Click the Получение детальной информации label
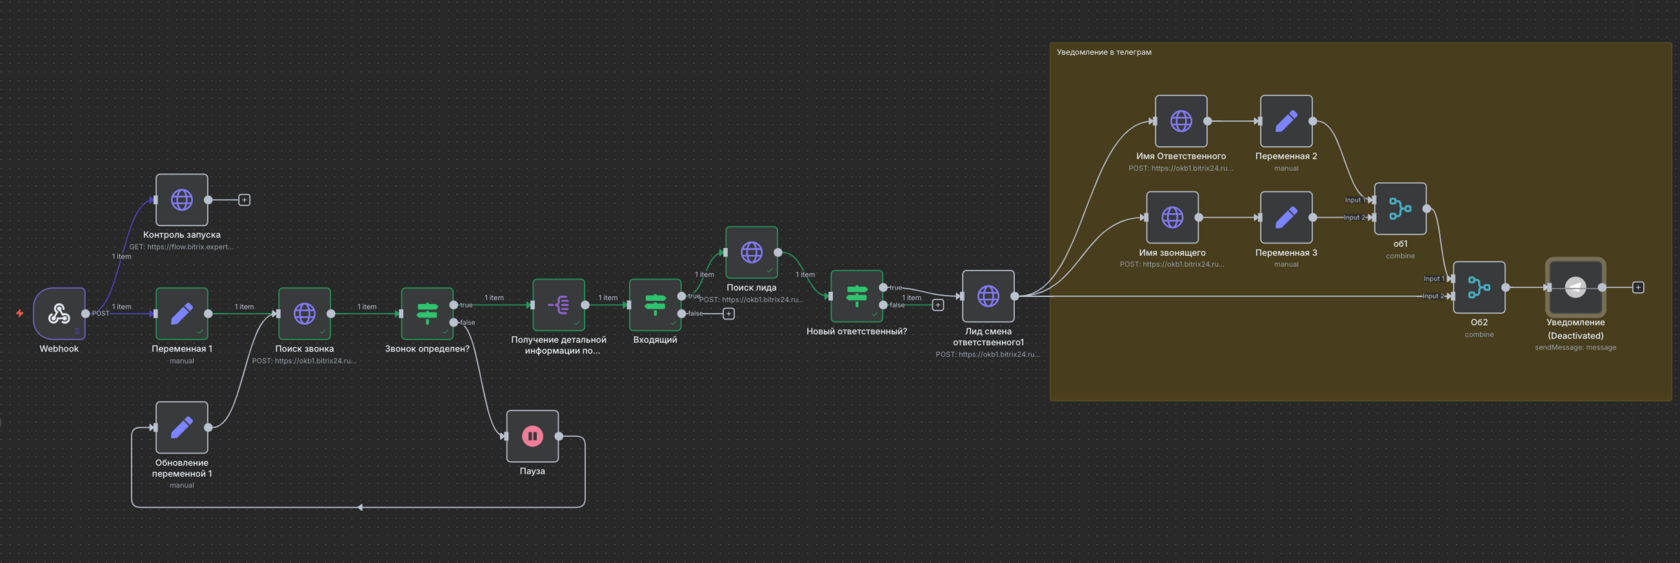This screenshot has width=1680, height=563. pos(559,345)
